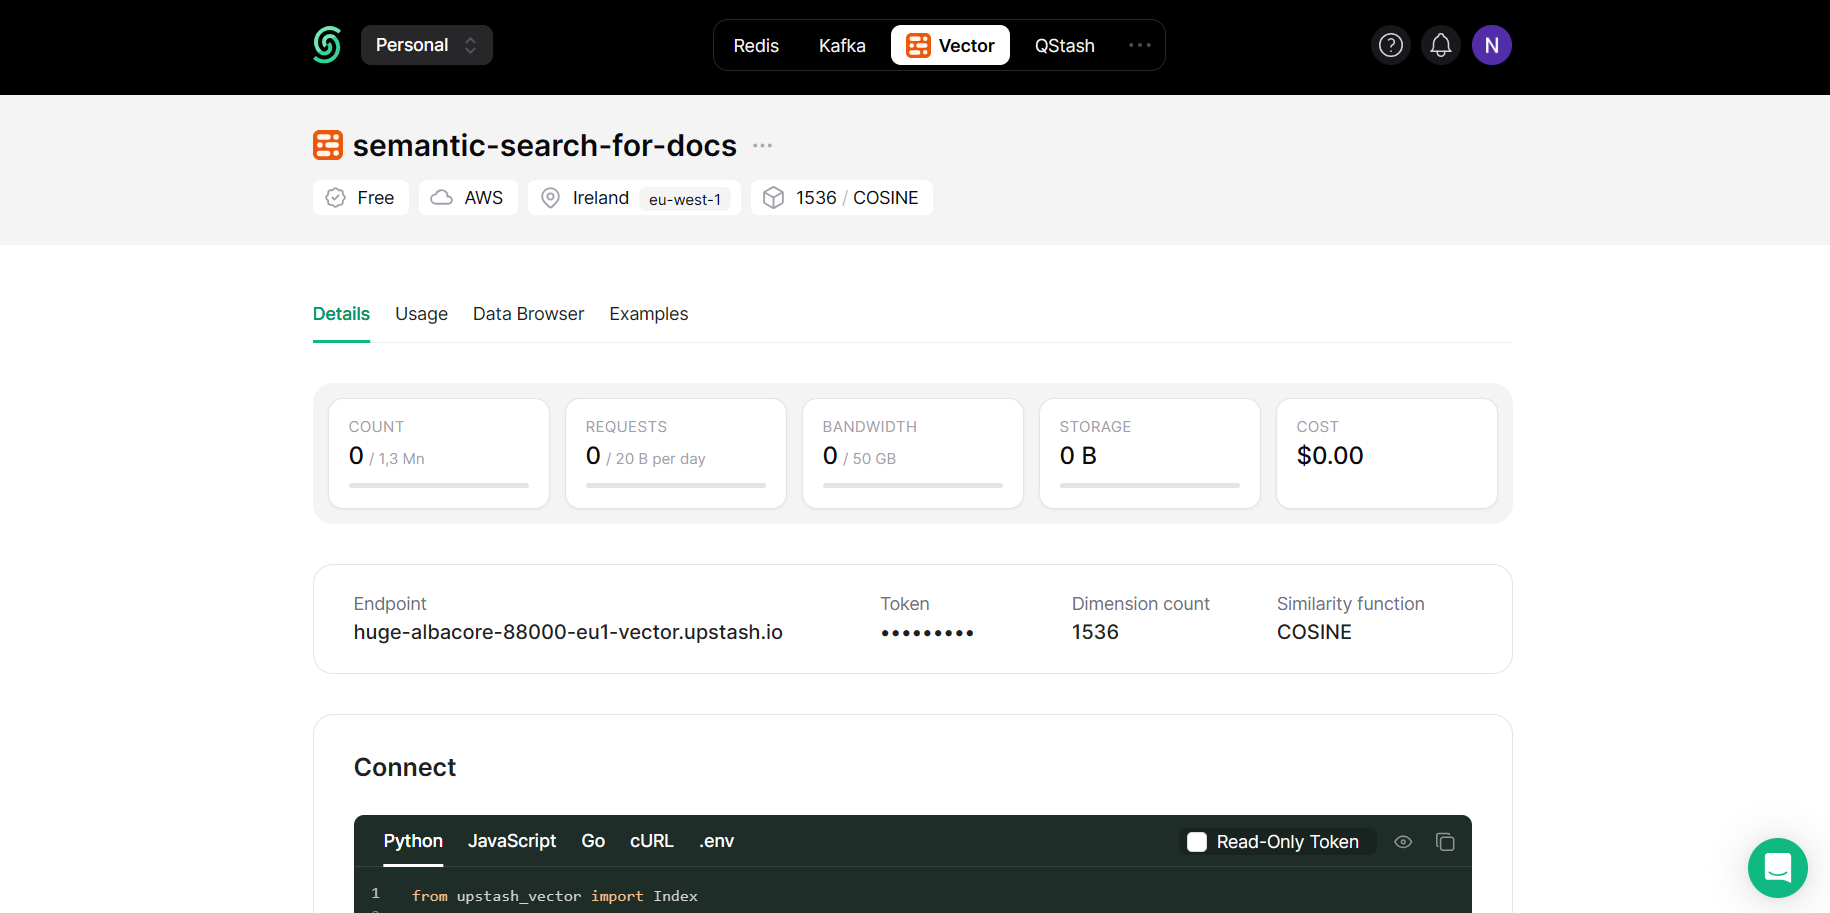Open more products ellipsis in navbar

1139,45
